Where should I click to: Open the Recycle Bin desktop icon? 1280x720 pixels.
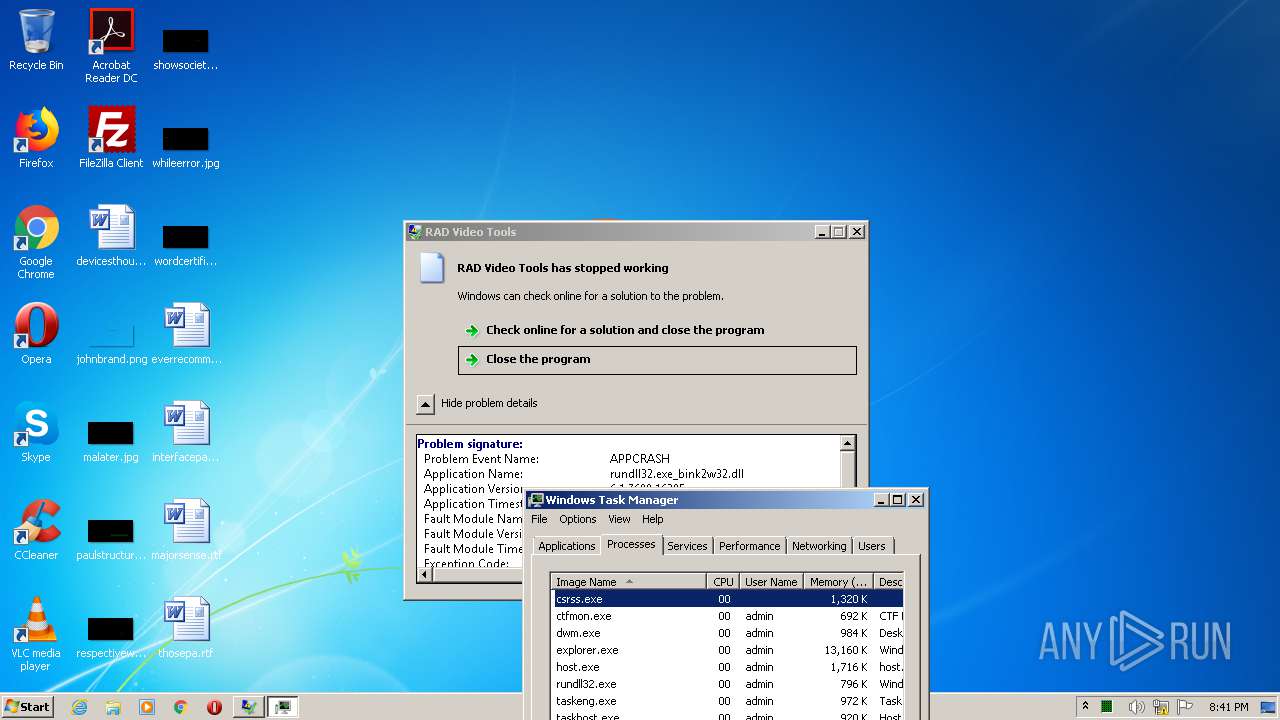[36, 40]
